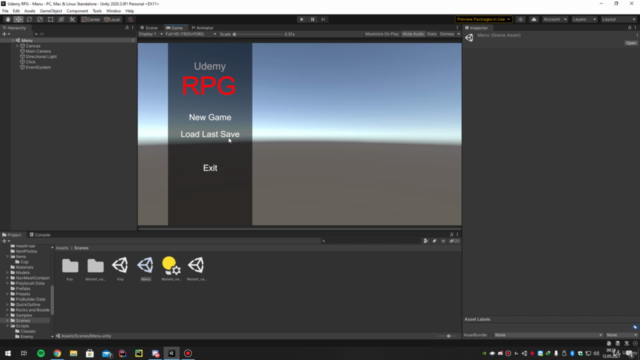The image size is (640, 360).
Task: Open Full HD resolution dropdown
Action: [191, 34]
